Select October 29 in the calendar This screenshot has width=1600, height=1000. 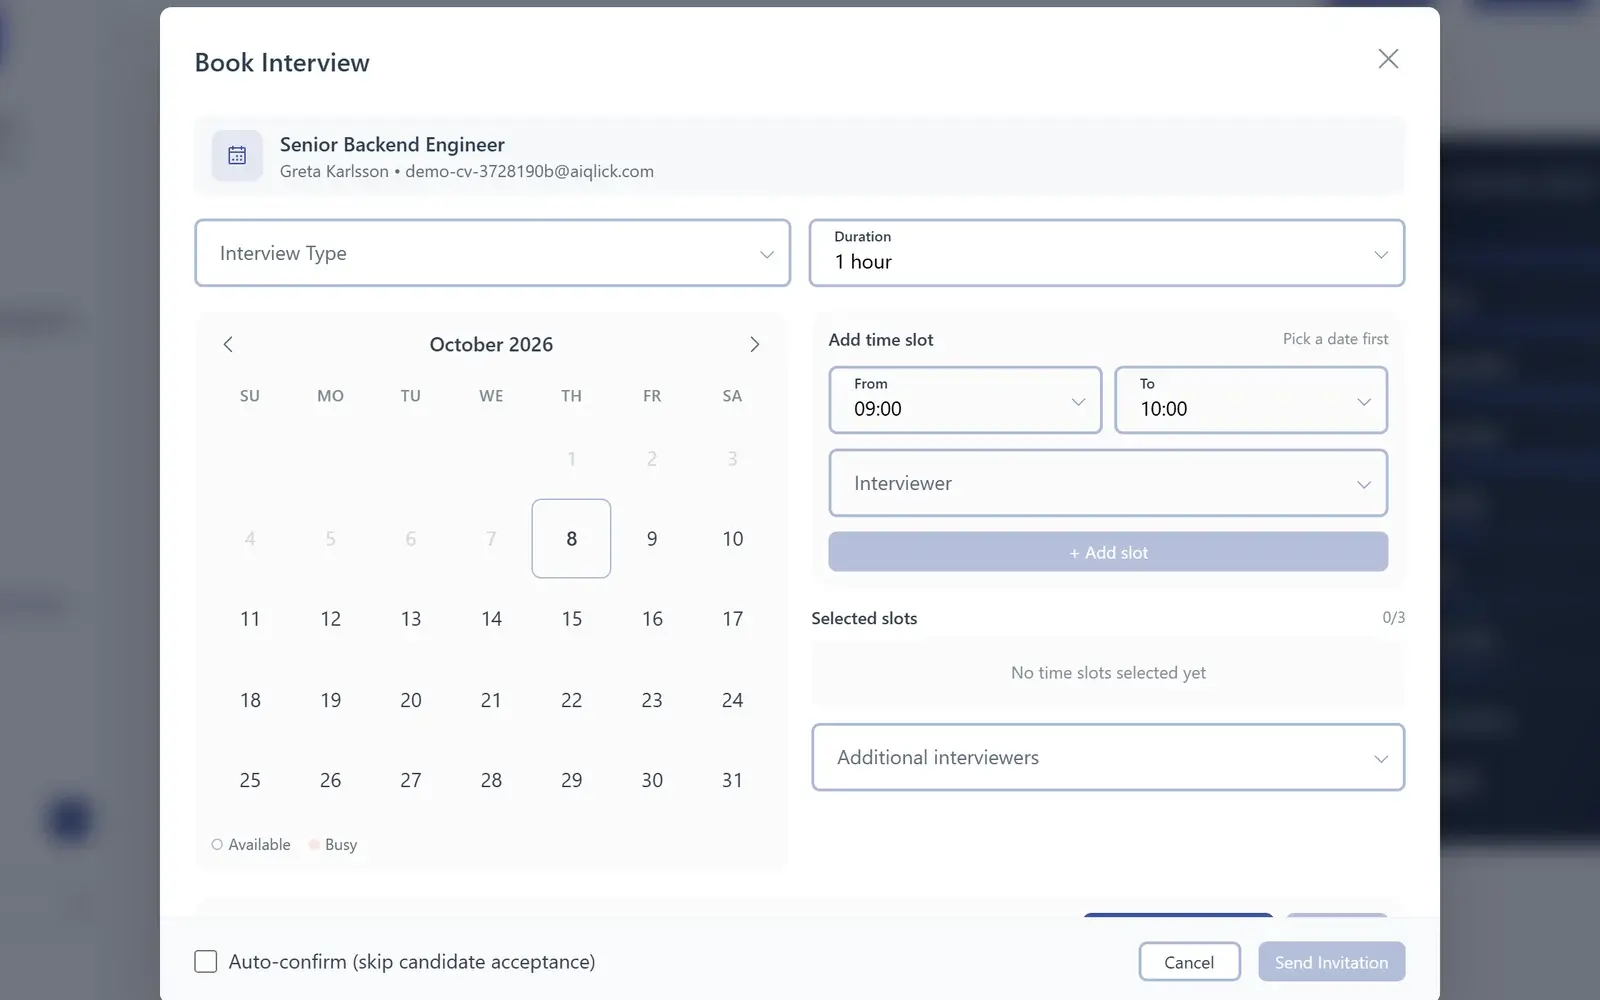pos(571,780)
